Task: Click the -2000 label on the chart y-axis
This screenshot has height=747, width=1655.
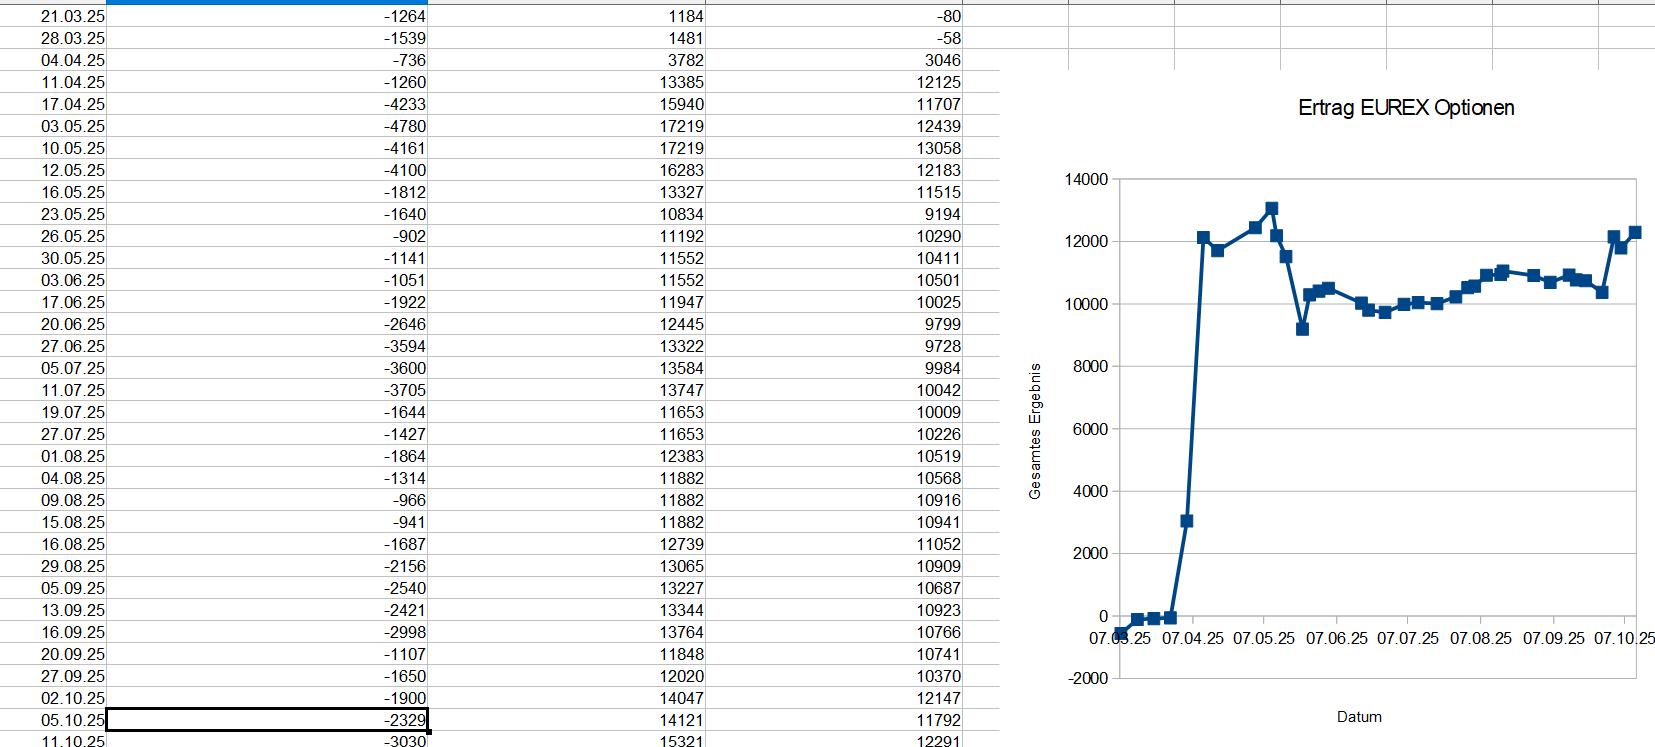Action: point(1087,678)
